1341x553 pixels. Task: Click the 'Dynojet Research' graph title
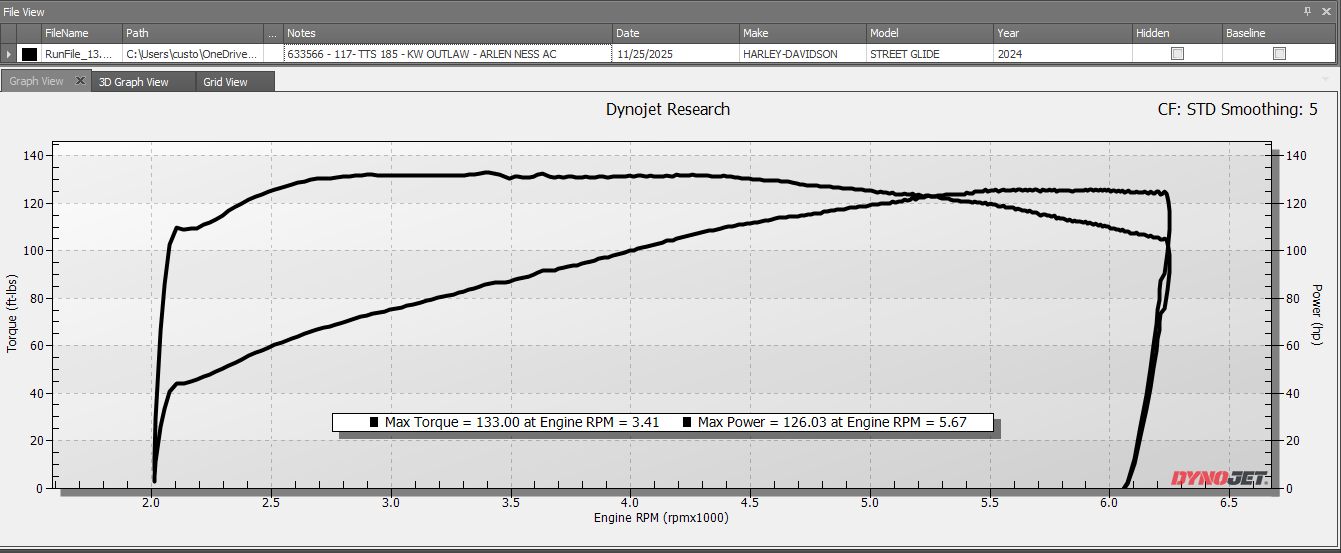668,109
